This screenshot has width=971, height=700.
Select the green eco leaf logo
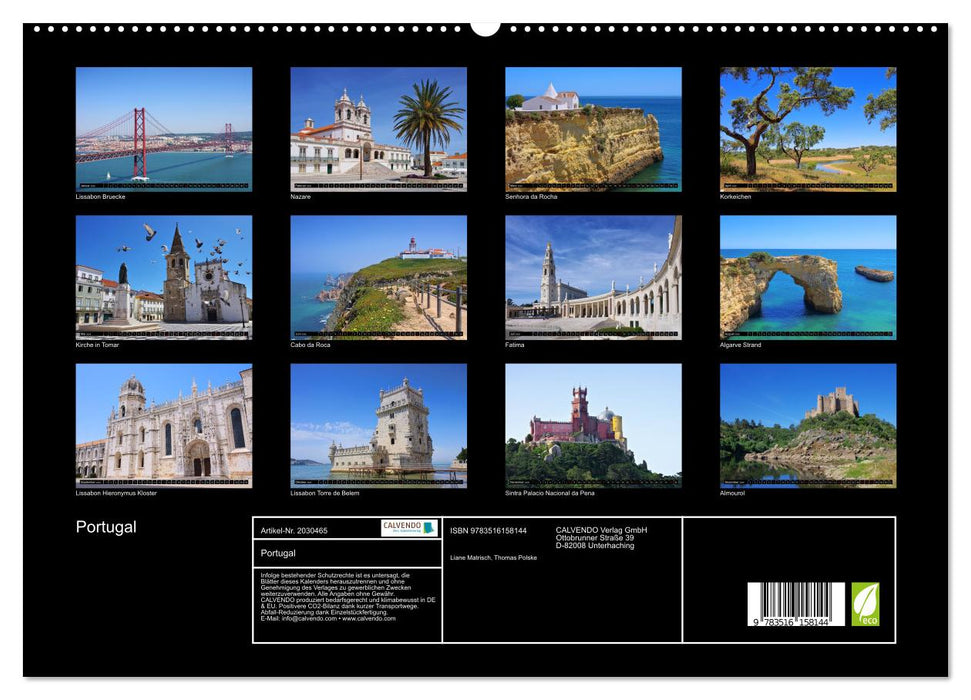point(866,605)
